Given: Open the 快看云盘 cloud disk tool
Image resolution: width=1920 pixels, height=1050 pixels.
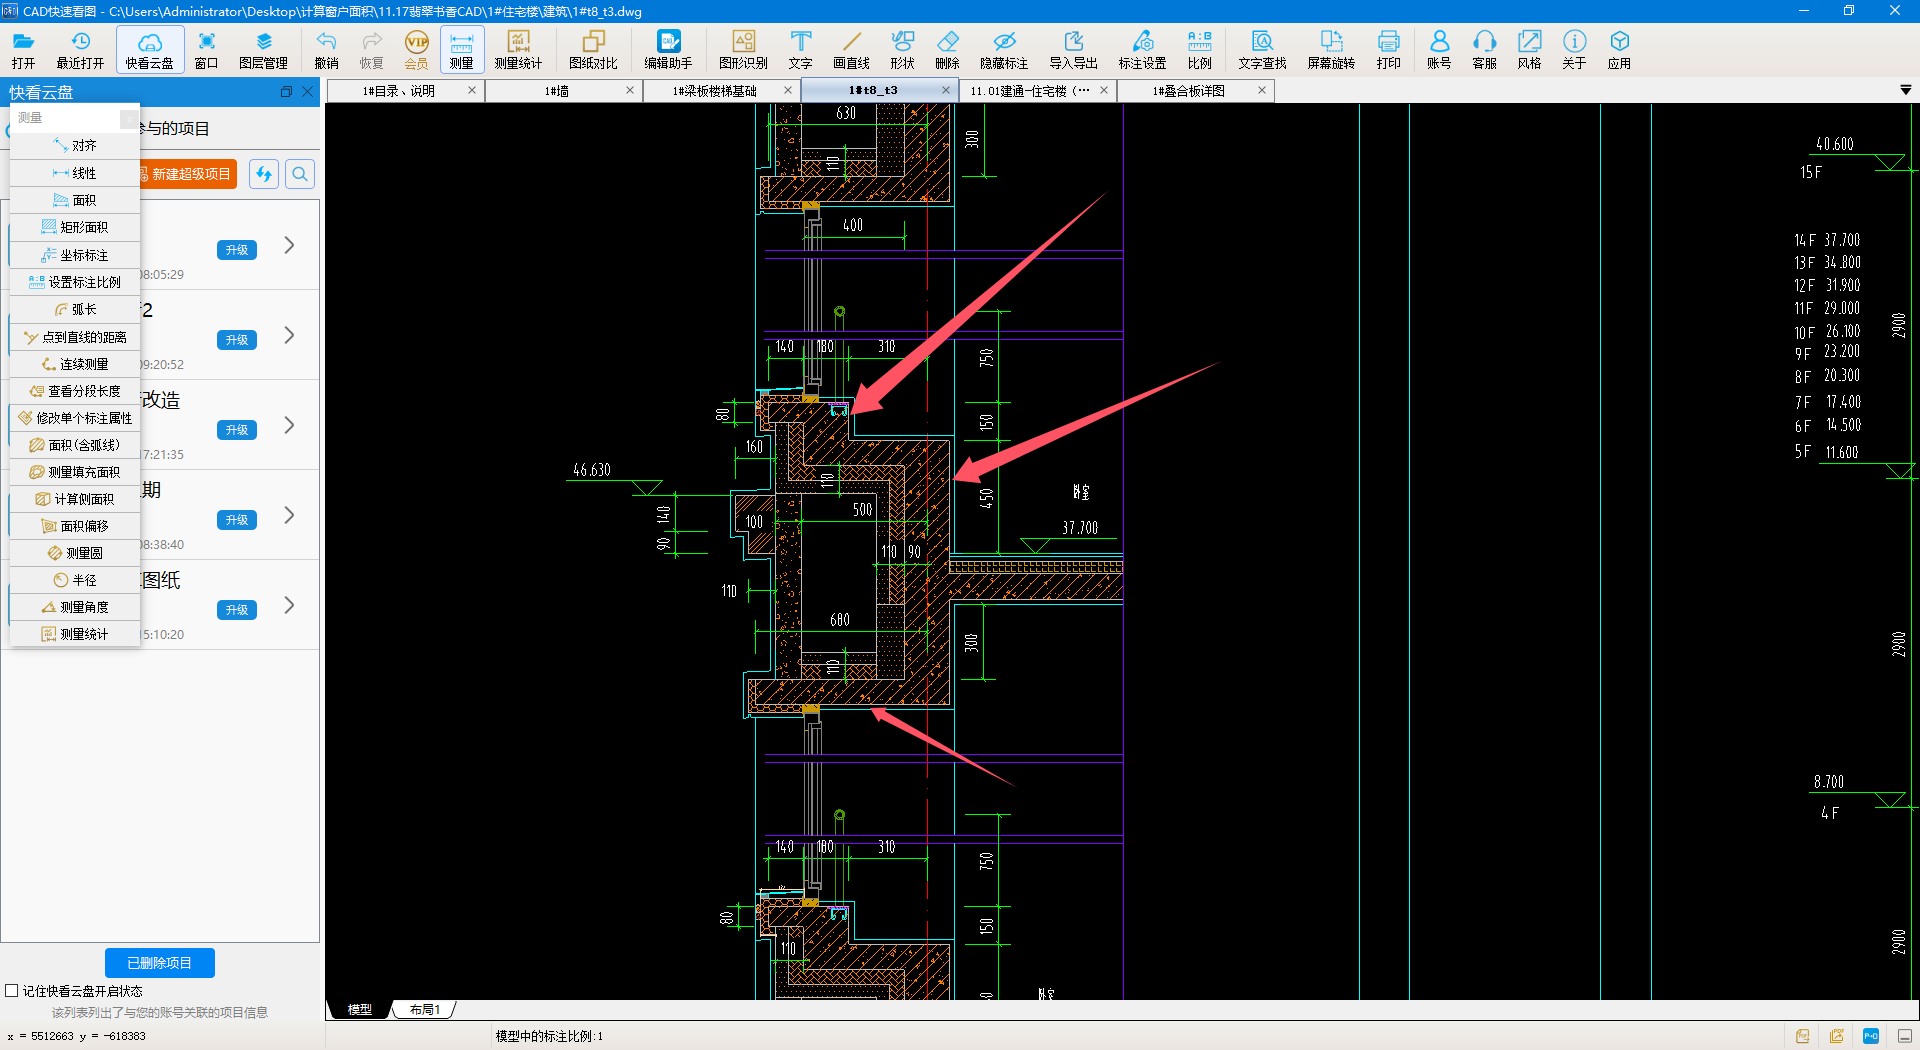Looking at the screenshot, I should (x=150, y=49).
